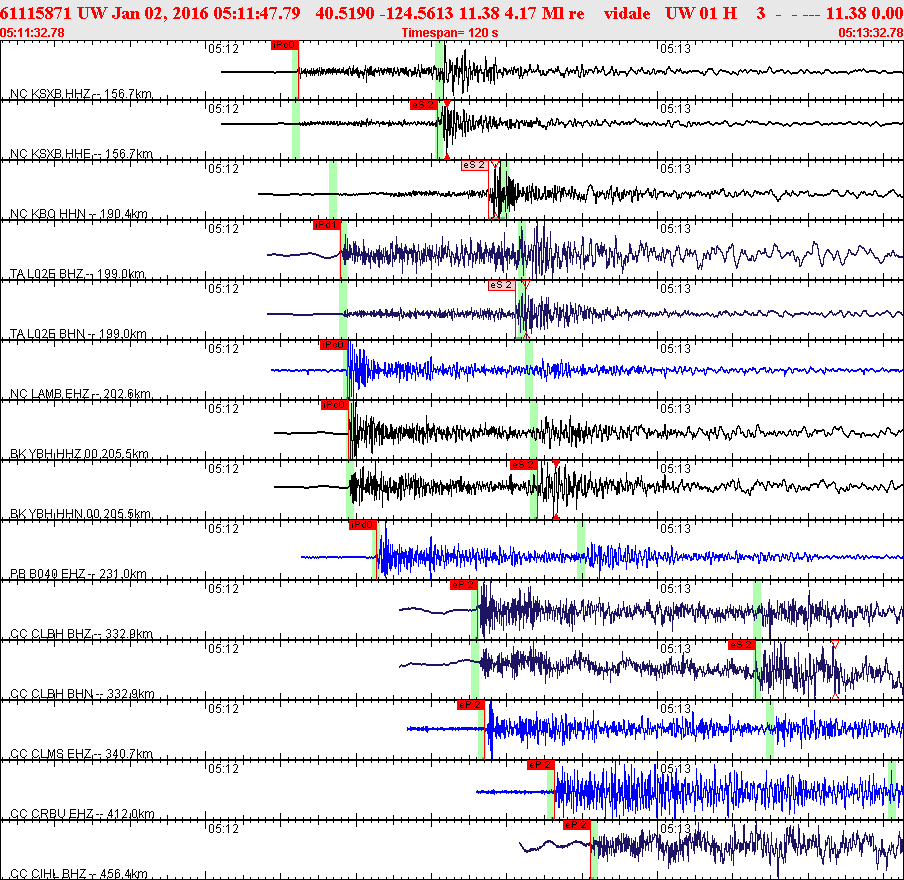Click the '05:13' time tick on CIHL BHZ row
This screenshot has height=880, width=904.
[675, 828]
